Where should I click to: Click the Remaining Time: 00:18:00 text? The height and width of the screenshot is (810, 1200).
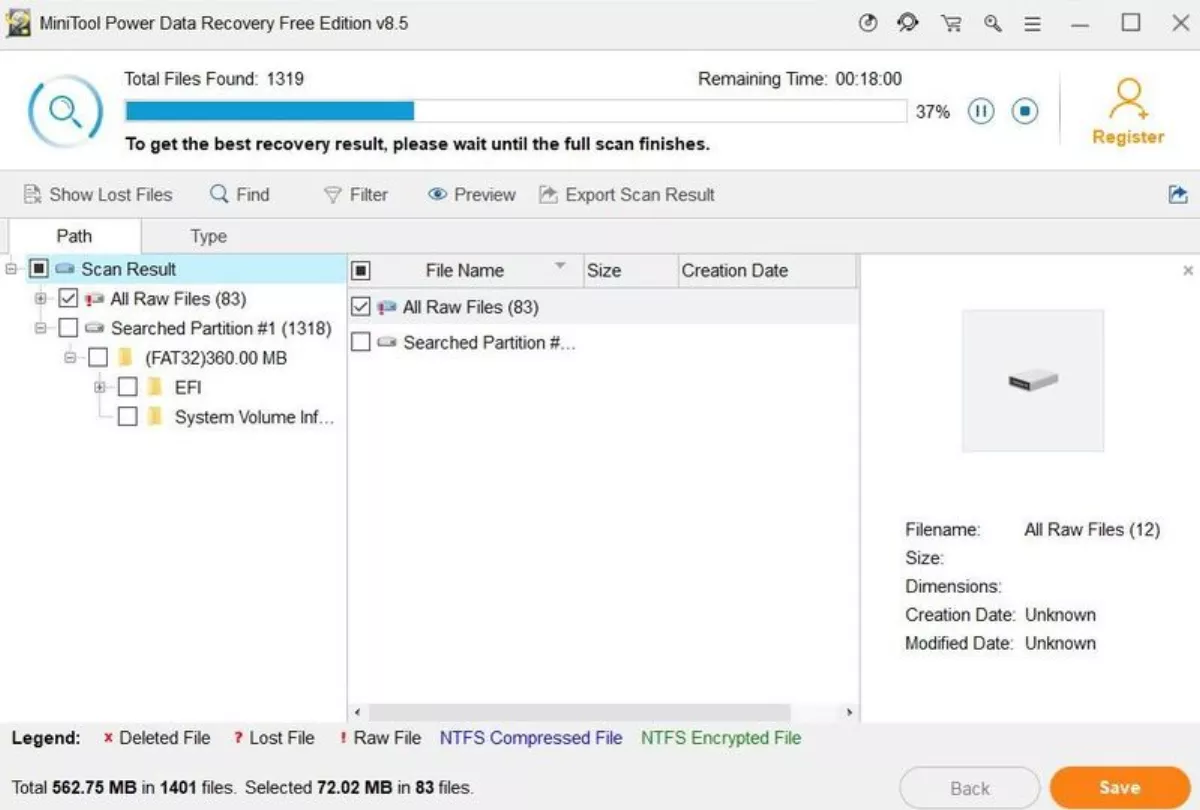click(800, 79)
